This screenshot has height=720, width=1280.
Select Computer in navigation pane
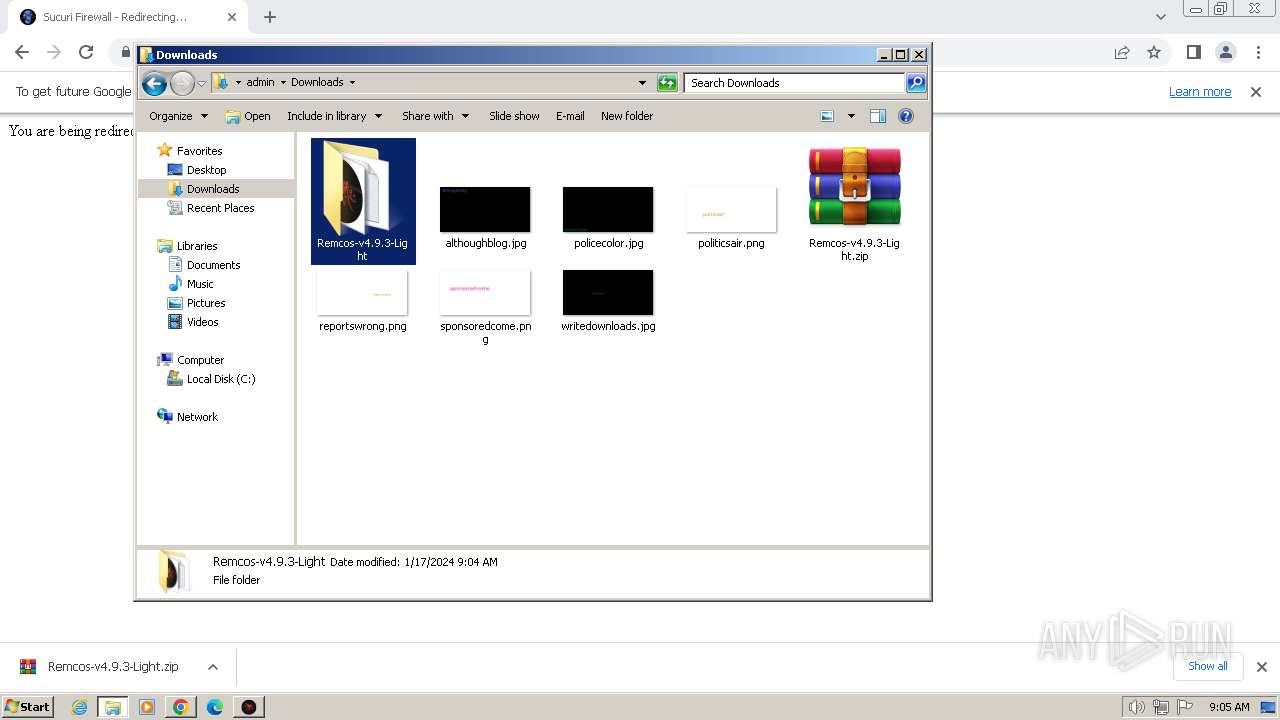200,360
